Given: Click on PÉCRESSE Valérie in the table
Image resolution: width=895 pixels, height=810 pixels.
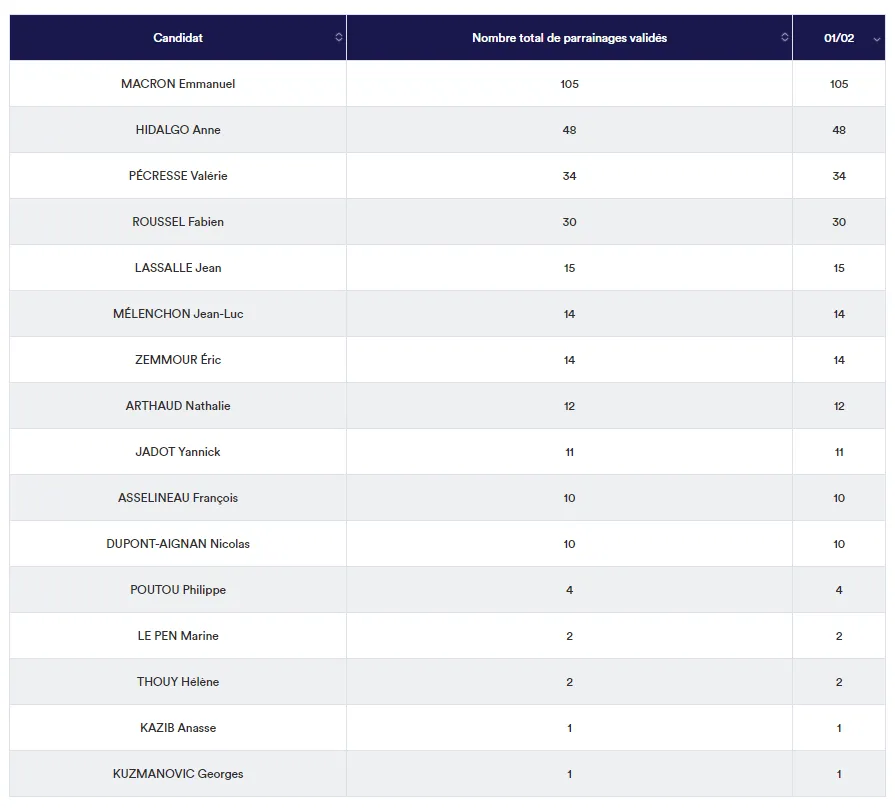Looking at the screenshot, I should (178, 176).
